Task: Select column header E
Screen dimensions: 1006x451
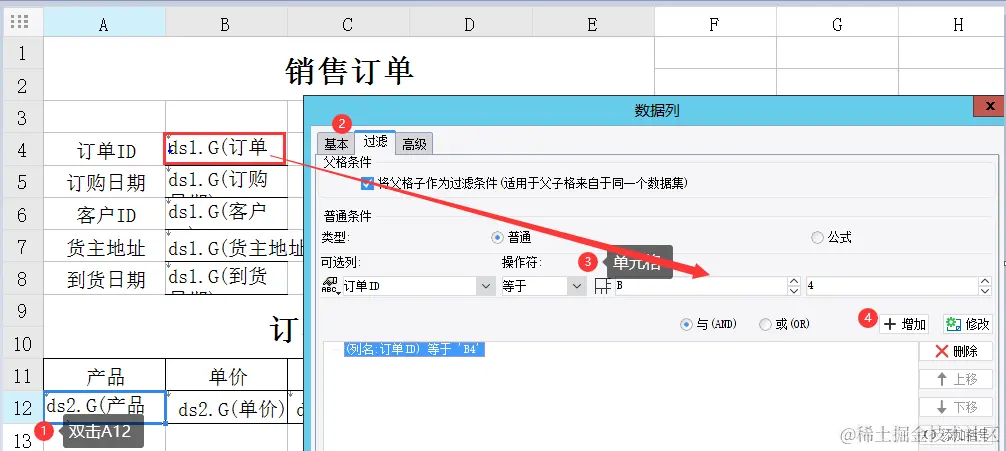Action: (593, 24)
